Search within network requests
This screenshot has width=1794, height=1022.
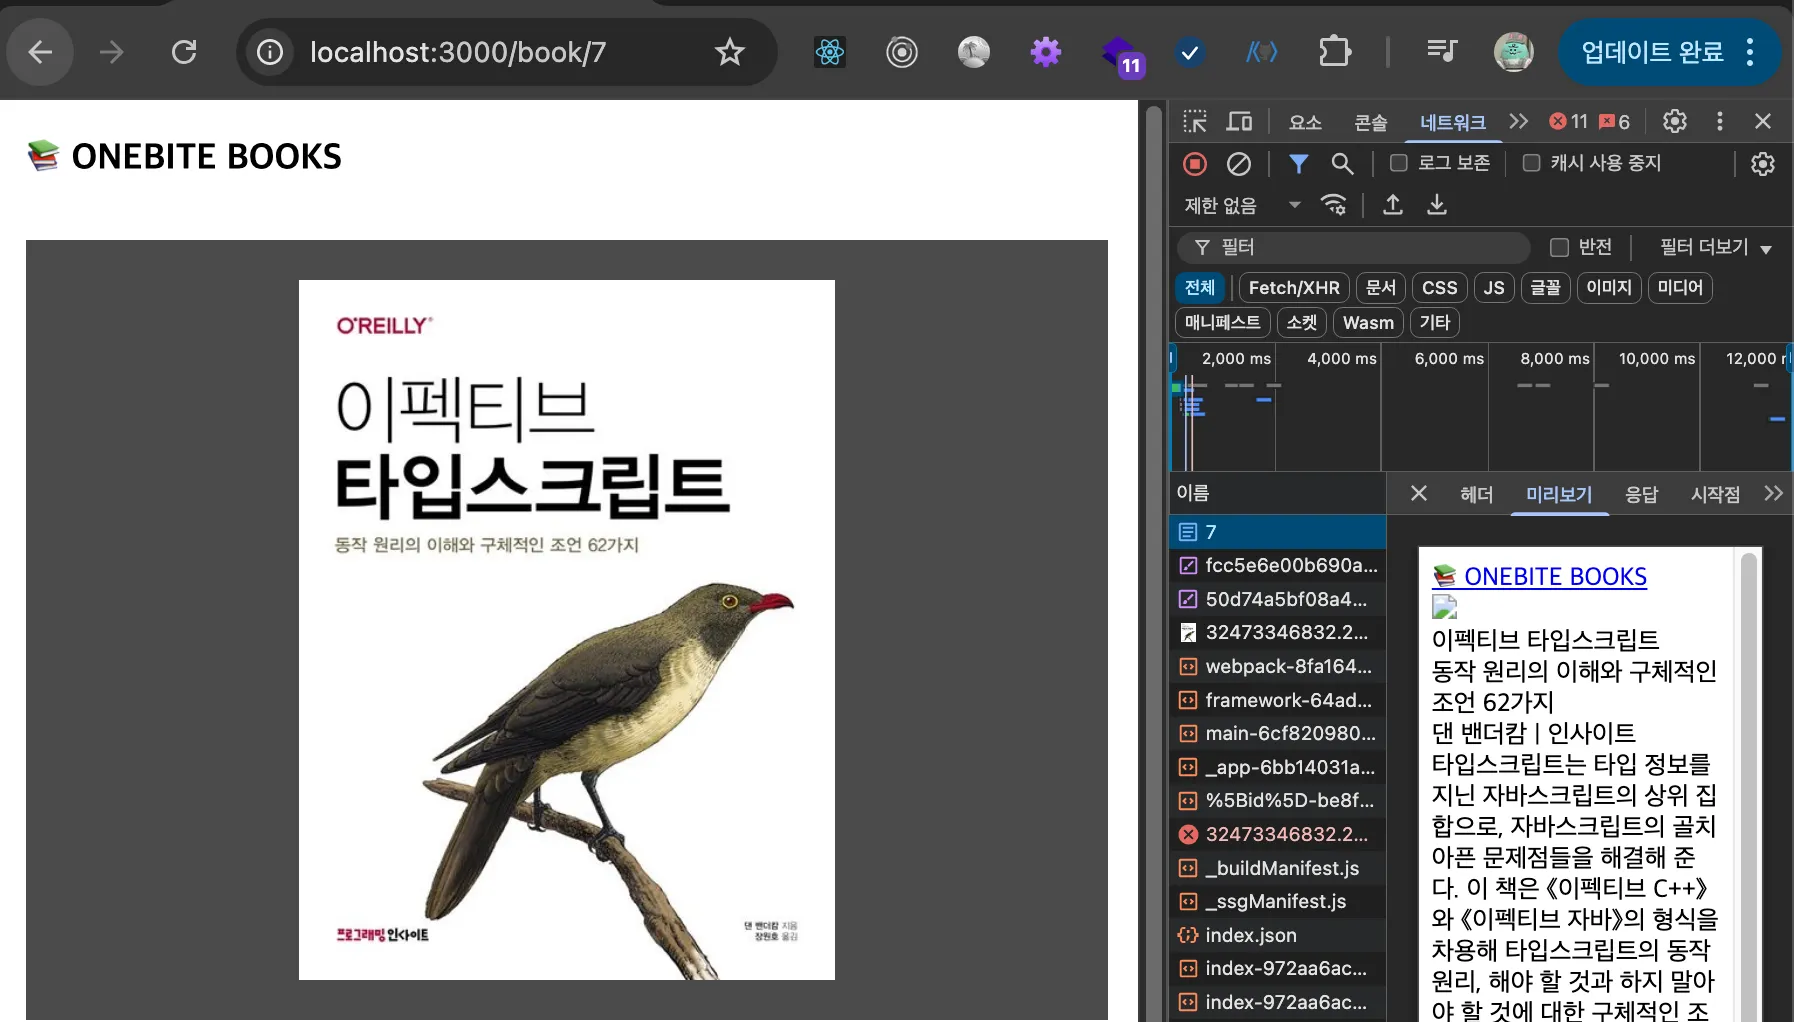pos(1342,164)
